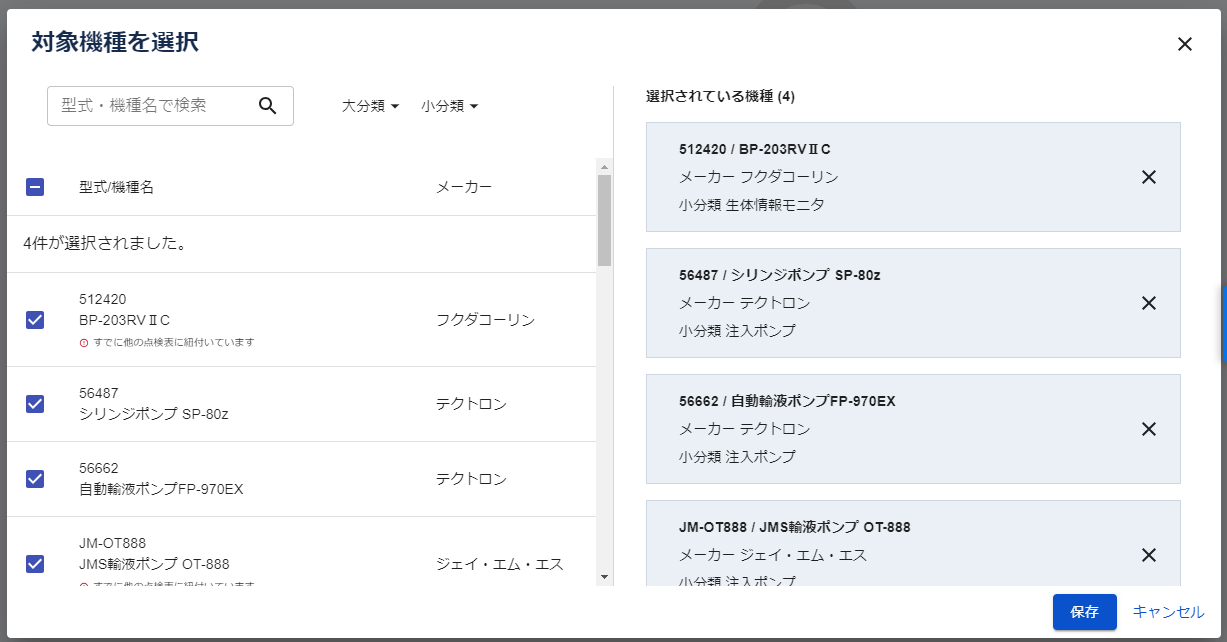Viewport: 1227px width, 642px height.
Task: Remove 56487 / シリンジポンプ SP-80z from selection
Action: point(1149,303)
